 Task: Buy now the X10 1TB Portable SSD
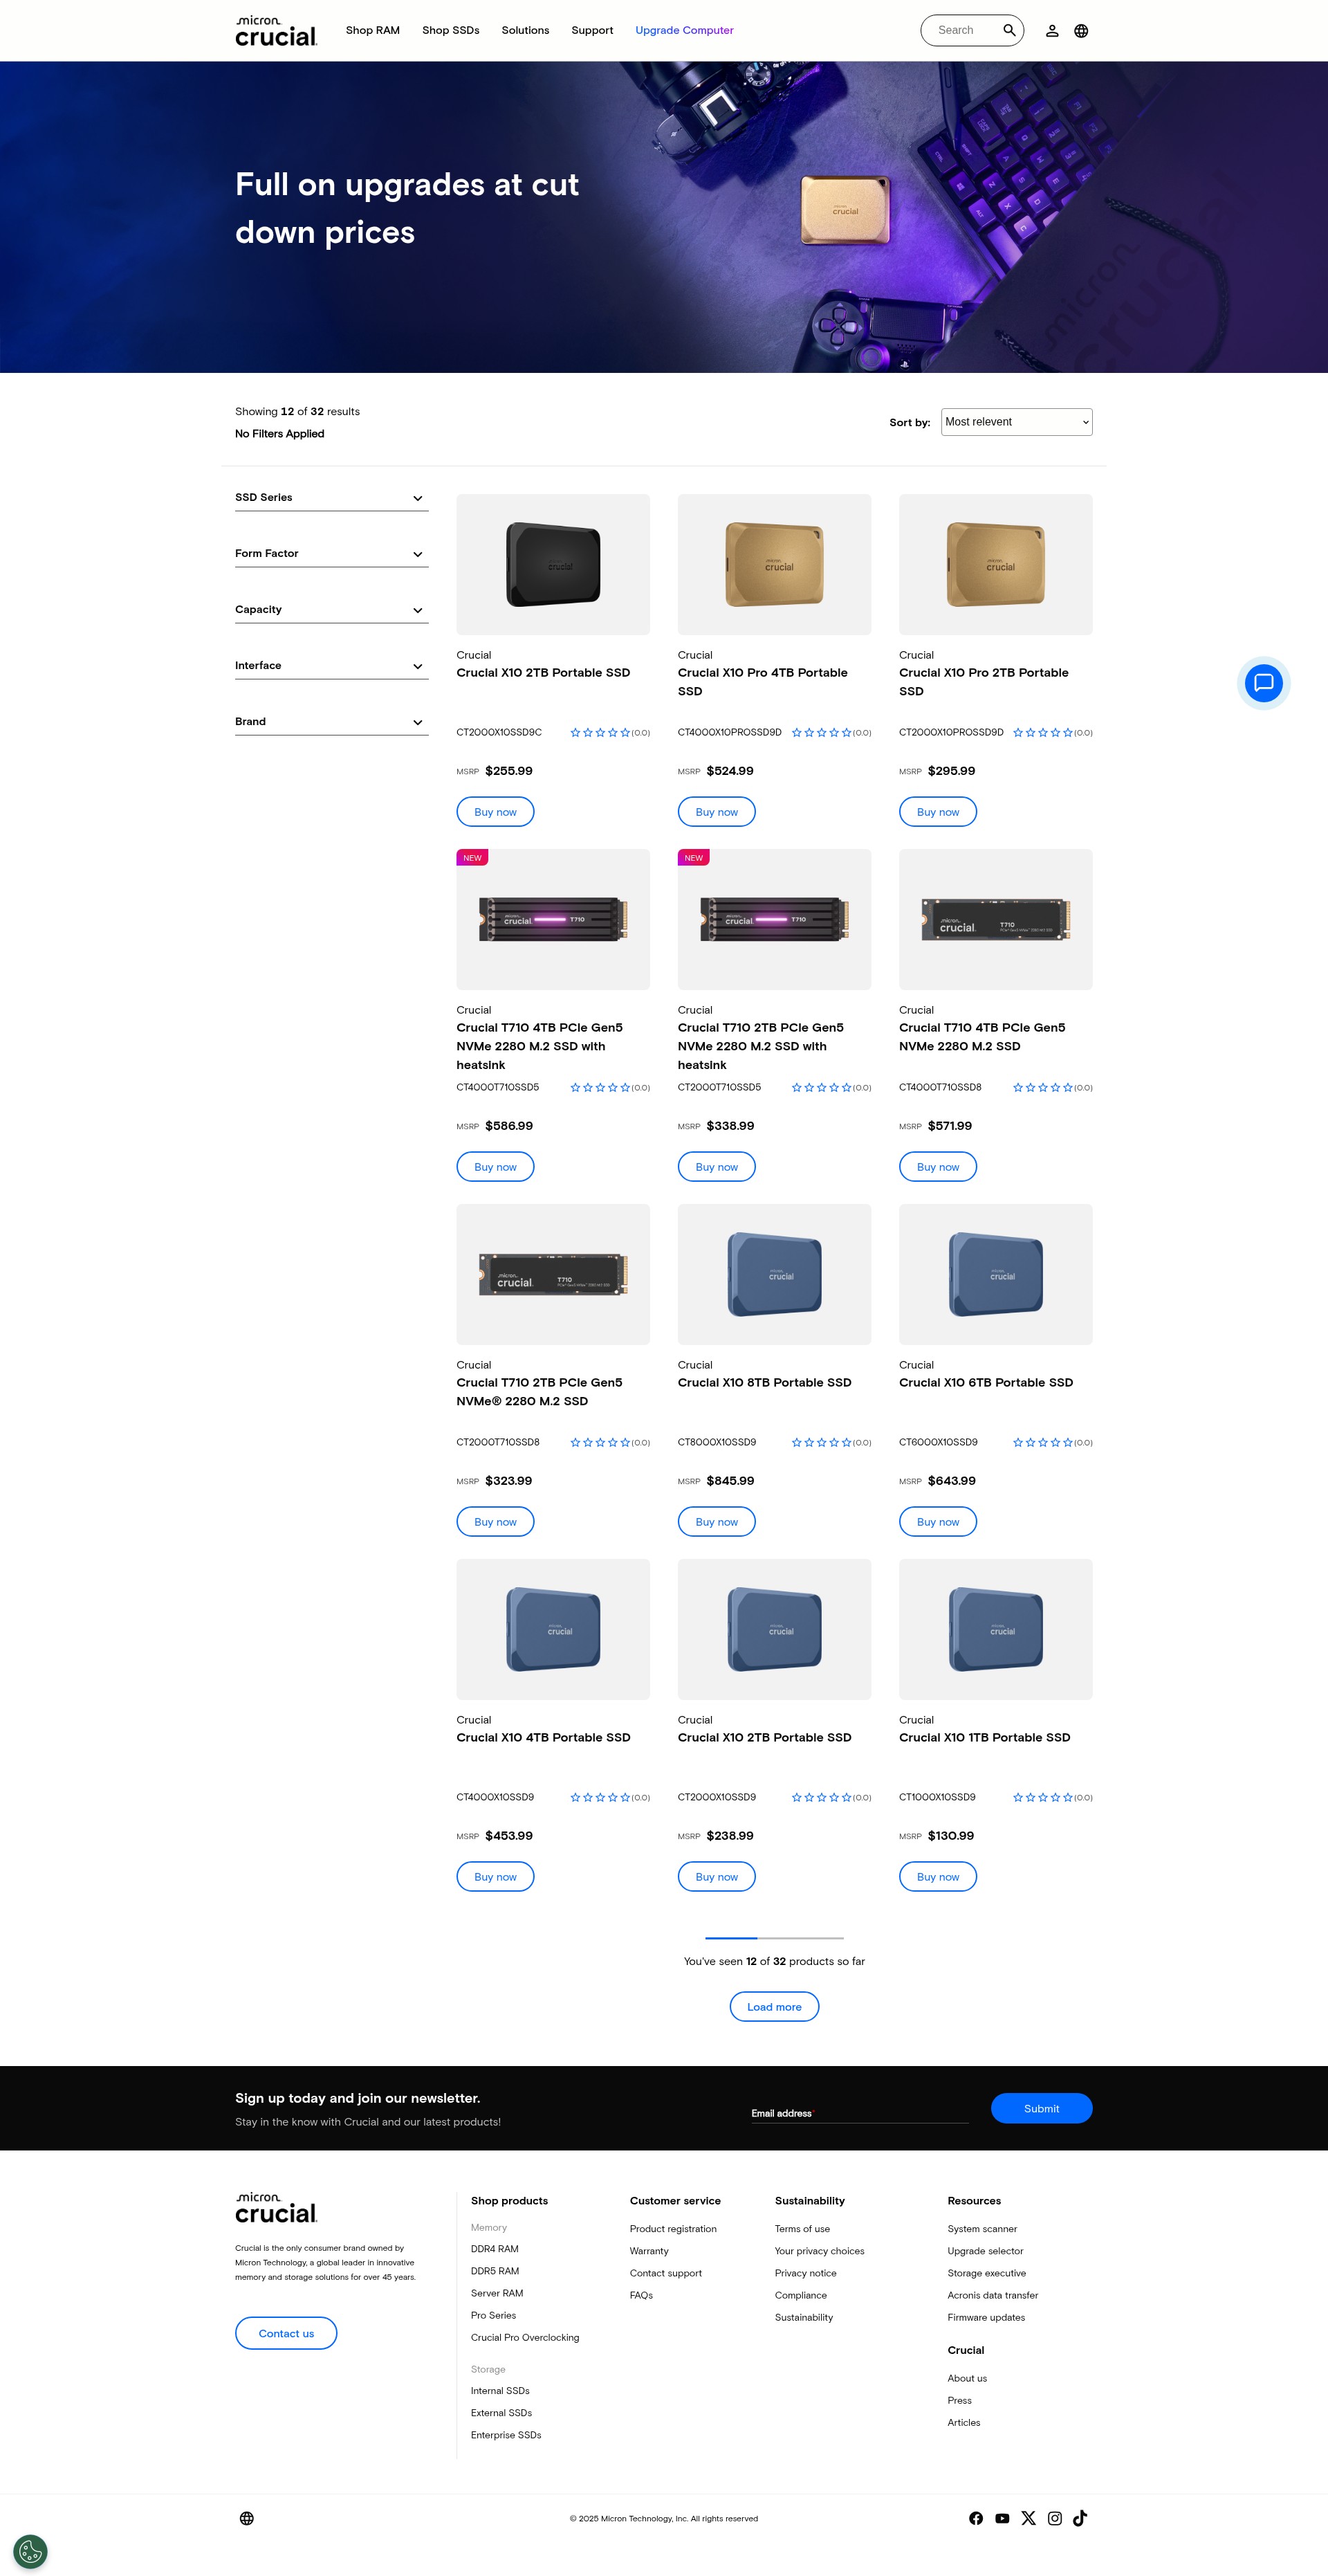[x=938, y=1877]
